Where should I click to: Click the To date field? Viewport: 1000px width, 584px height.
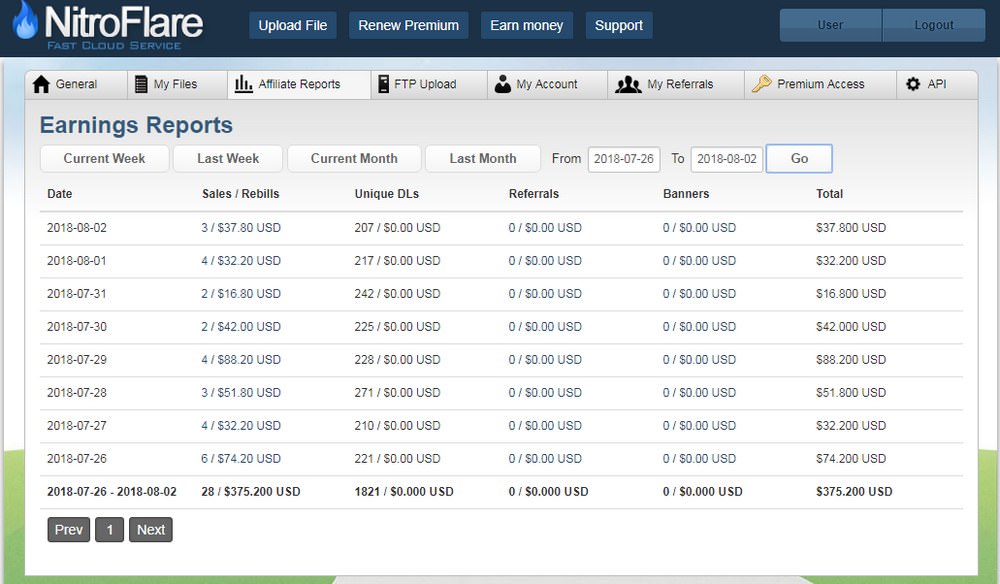pos(726,159)
